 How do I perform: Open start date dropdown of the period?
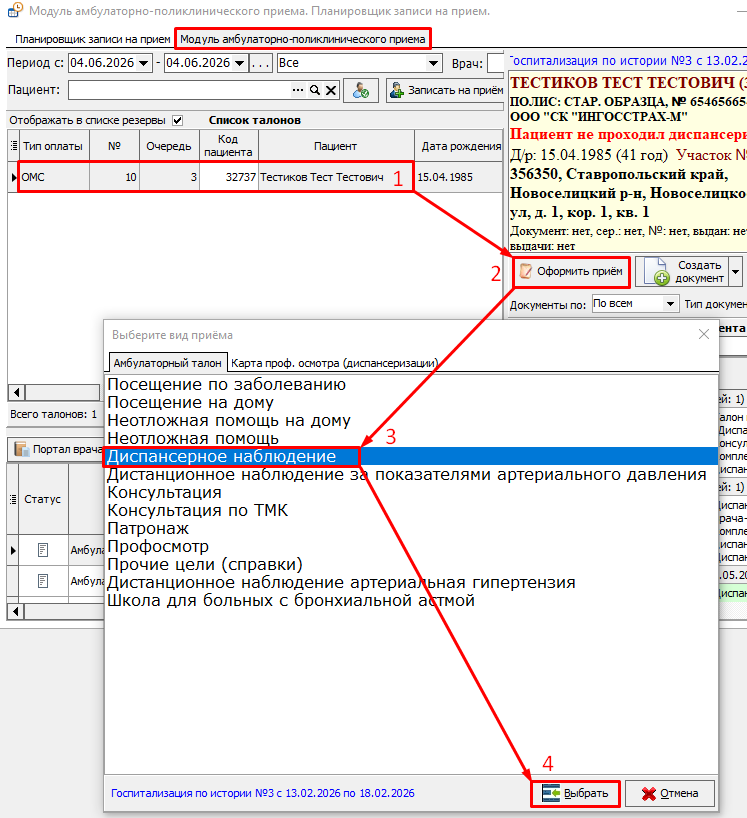coord(144,63)
